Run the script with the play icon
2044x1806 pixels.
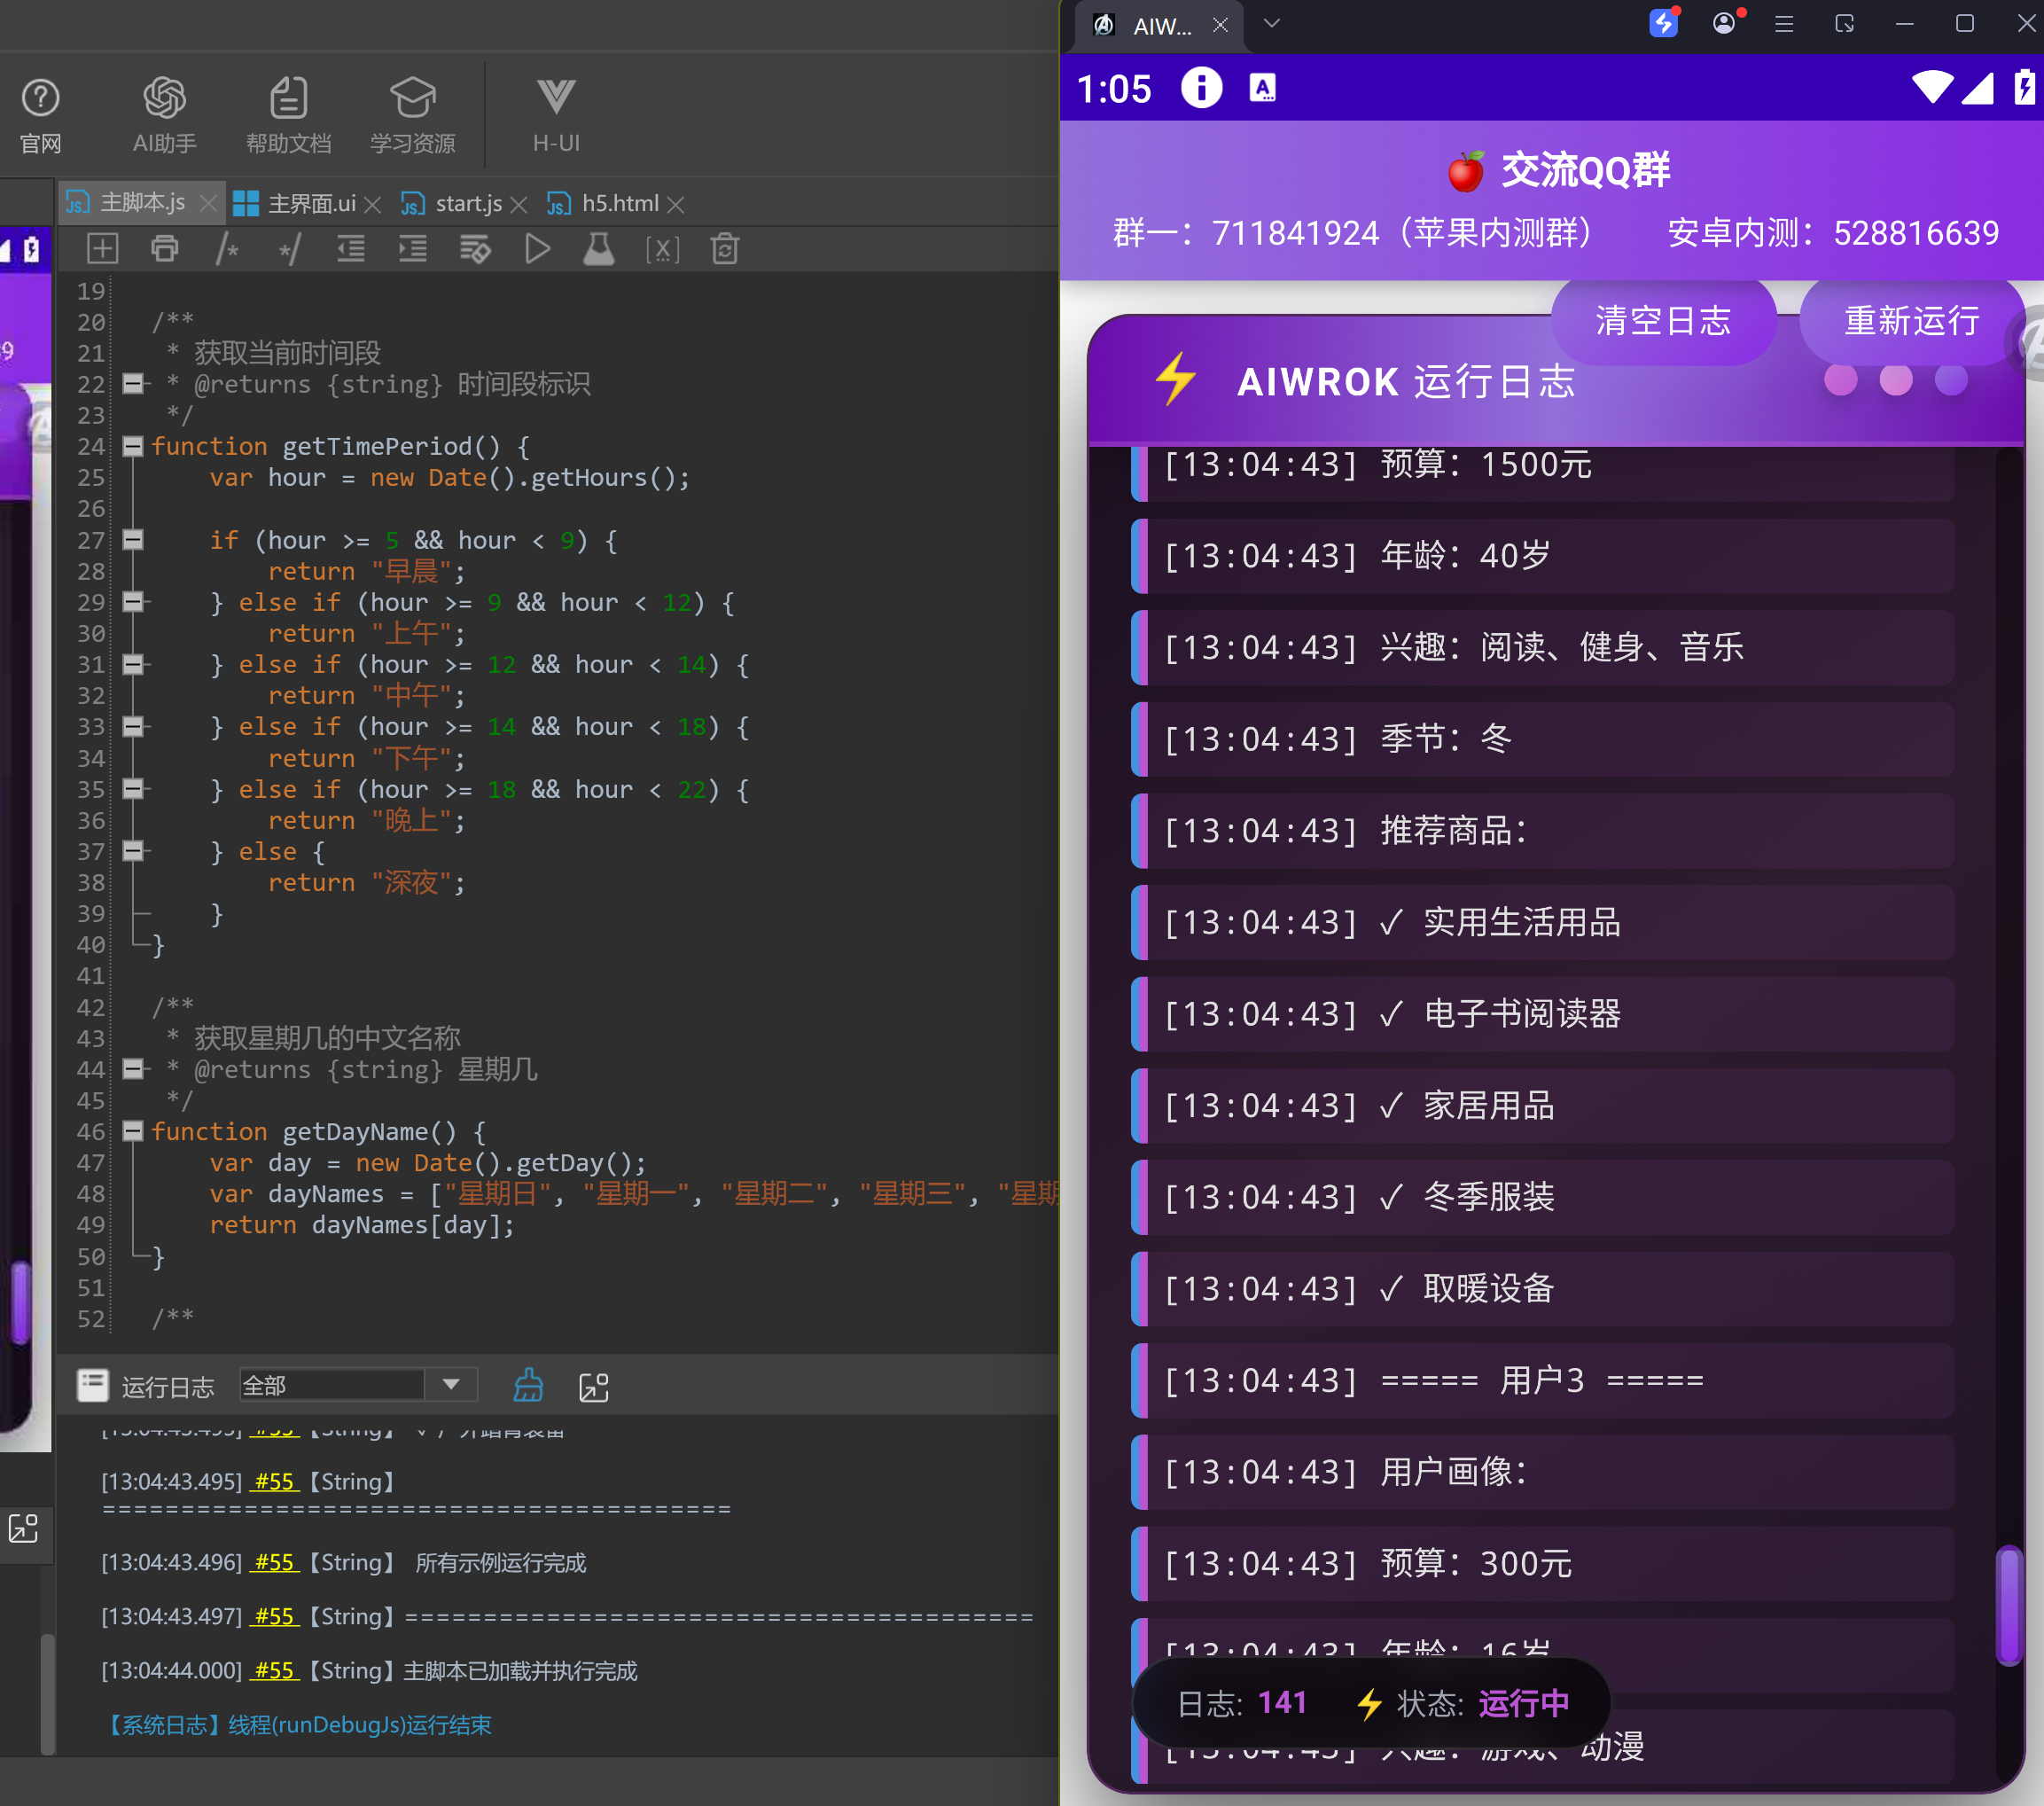[537, 248]
